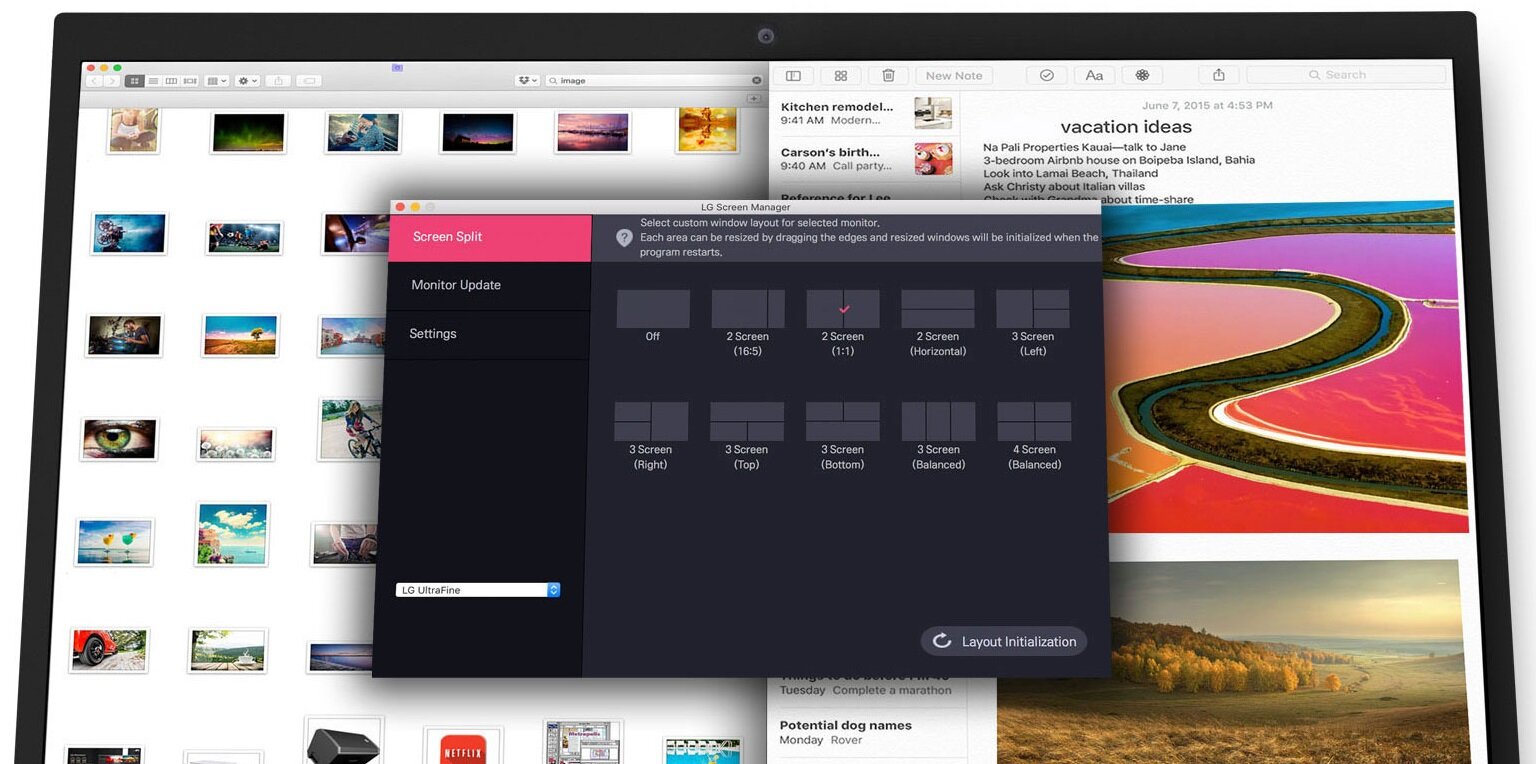Toggle the checklist button in Notes toolbar

[x=1046, y=76]
